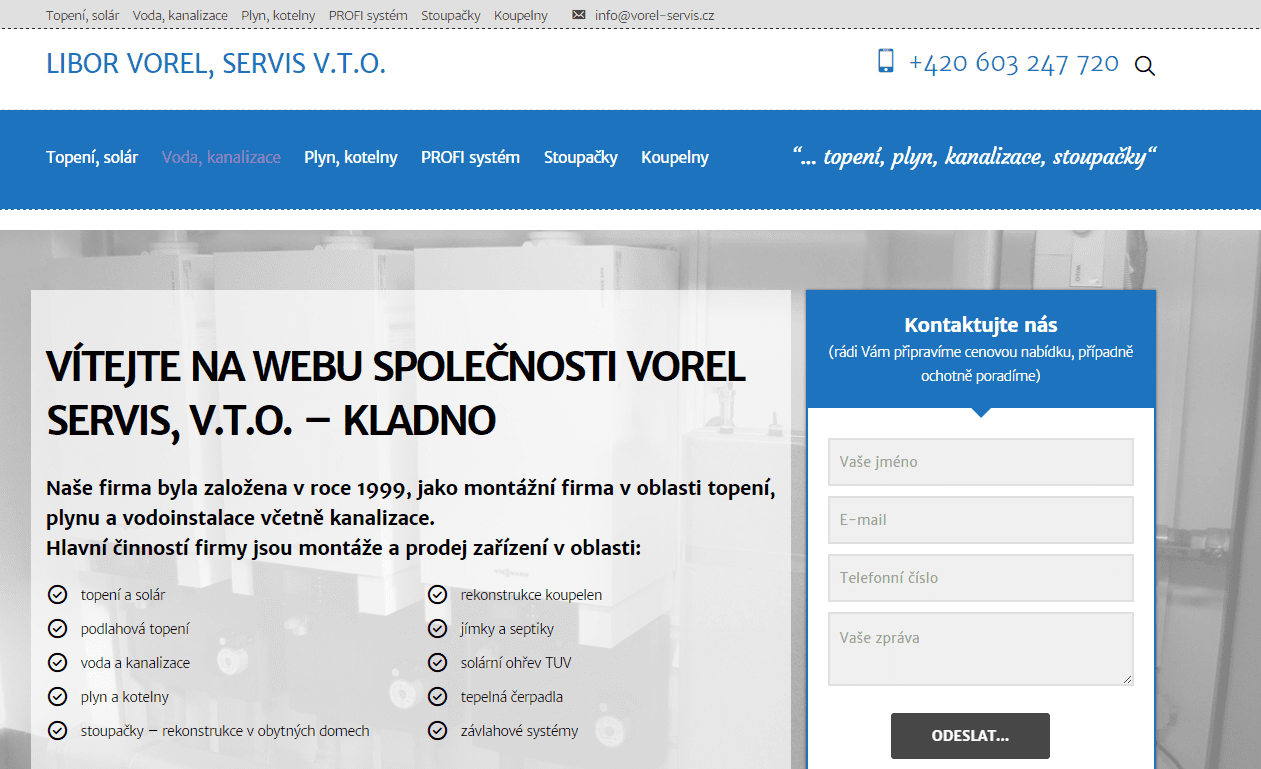Click the envelope email icon
This screenshot has width=1261, height=769.
[579, 15]
